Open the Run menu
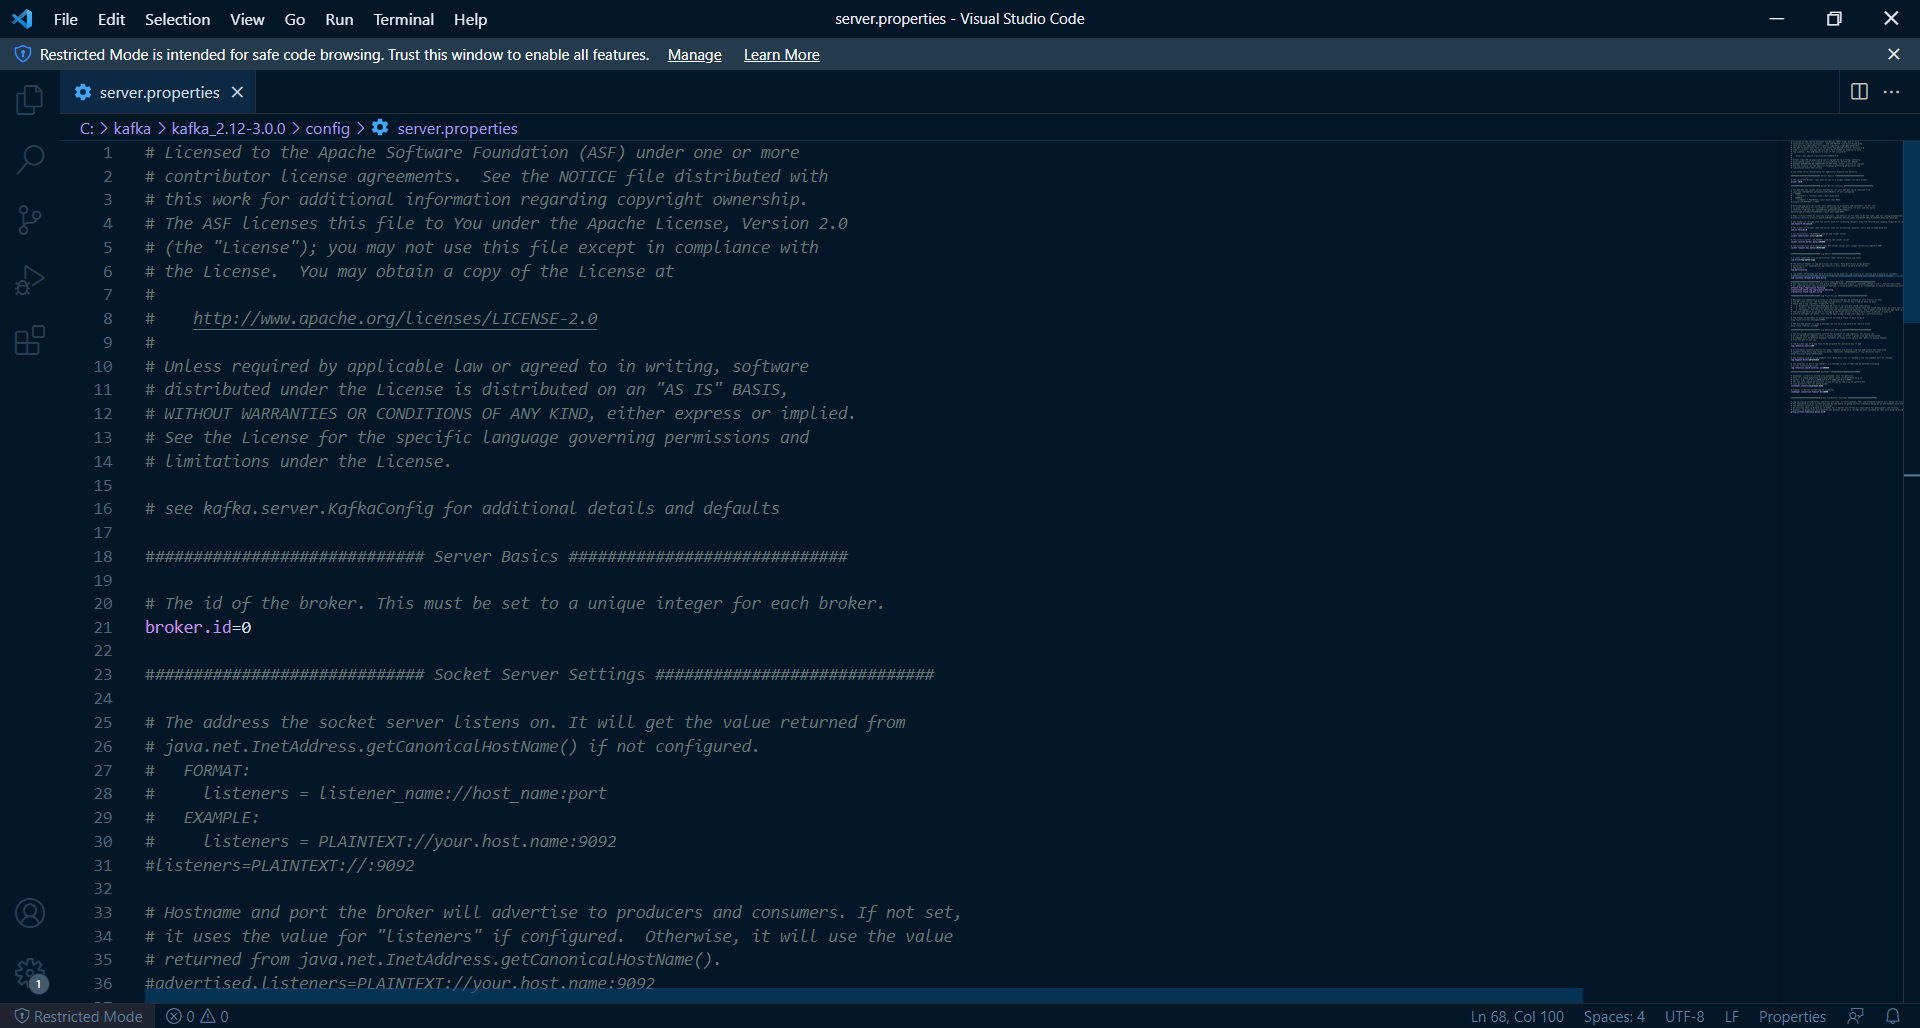Viewport: 1920px width, 1028px height. pyautogui.click(x=339, y=19)
